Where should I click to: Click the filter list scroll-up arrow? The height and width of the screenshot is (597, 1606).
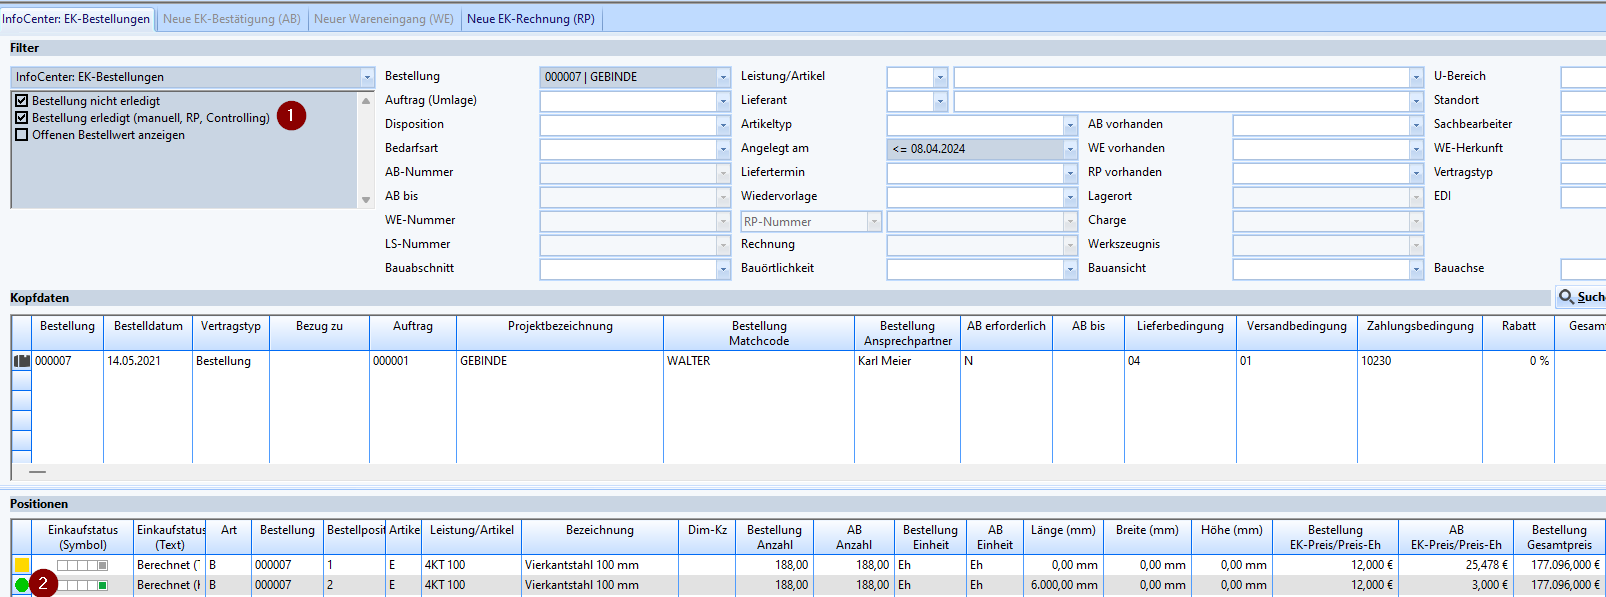point(365,101)
